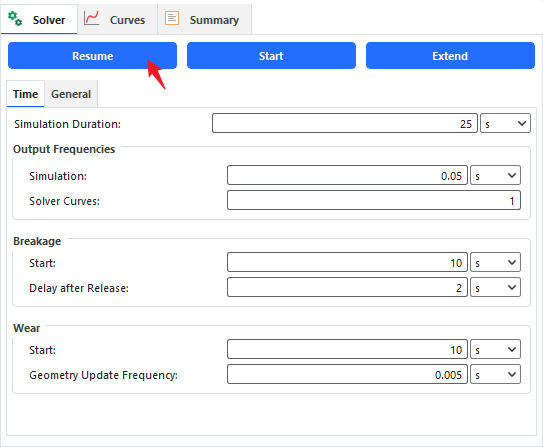The image size is (543, 447).
Task: Select the General sub-tab
Action: coord(71,94)
